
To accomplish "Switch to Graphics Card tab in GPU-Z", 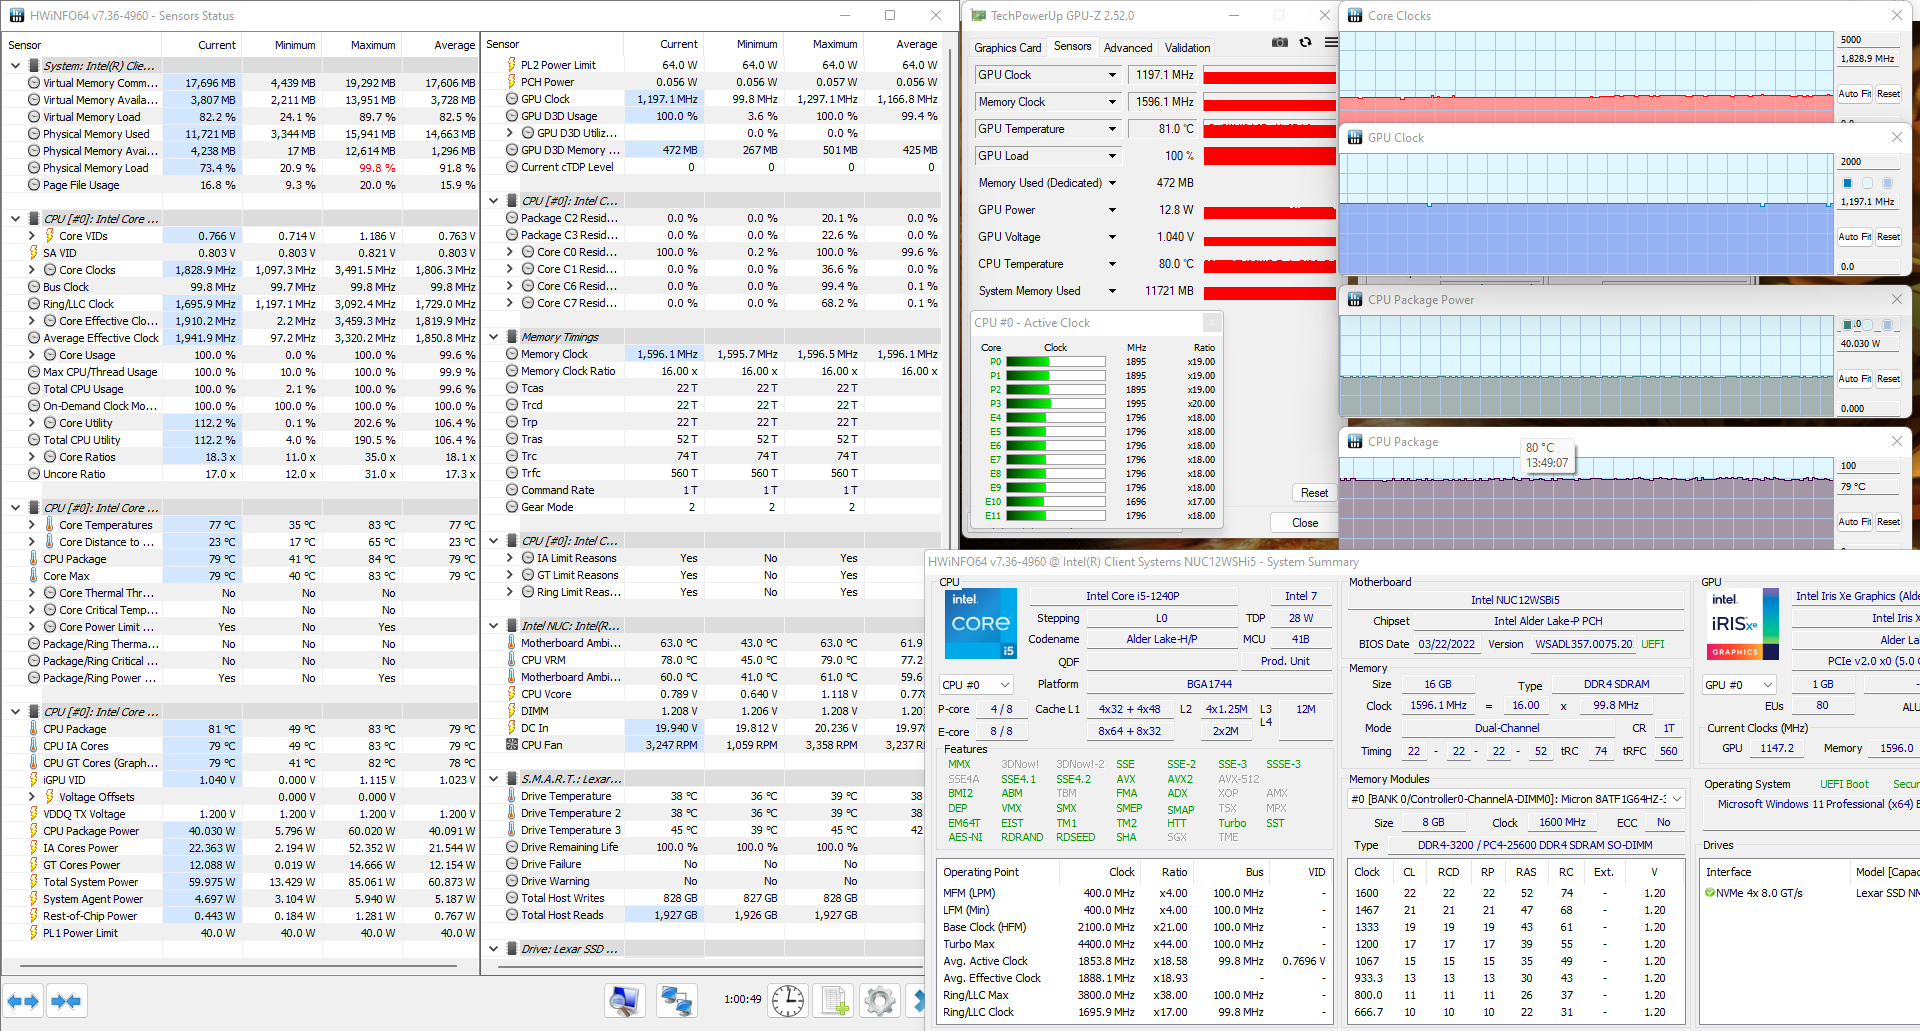I will [x=1007, y=48].
